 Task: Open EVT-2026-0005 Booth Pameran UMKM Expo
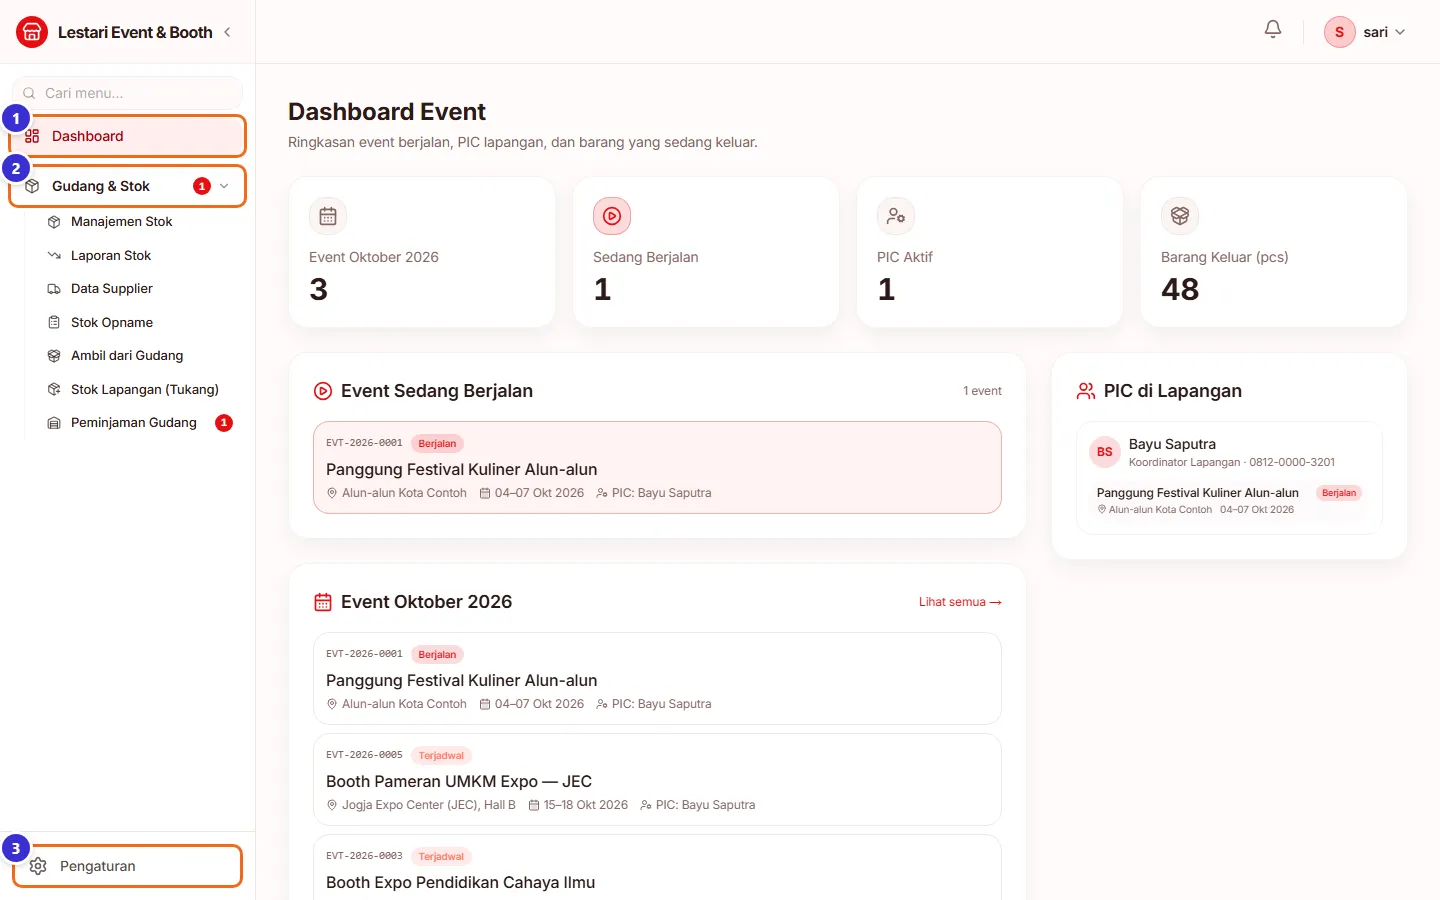tap(657, 780)
